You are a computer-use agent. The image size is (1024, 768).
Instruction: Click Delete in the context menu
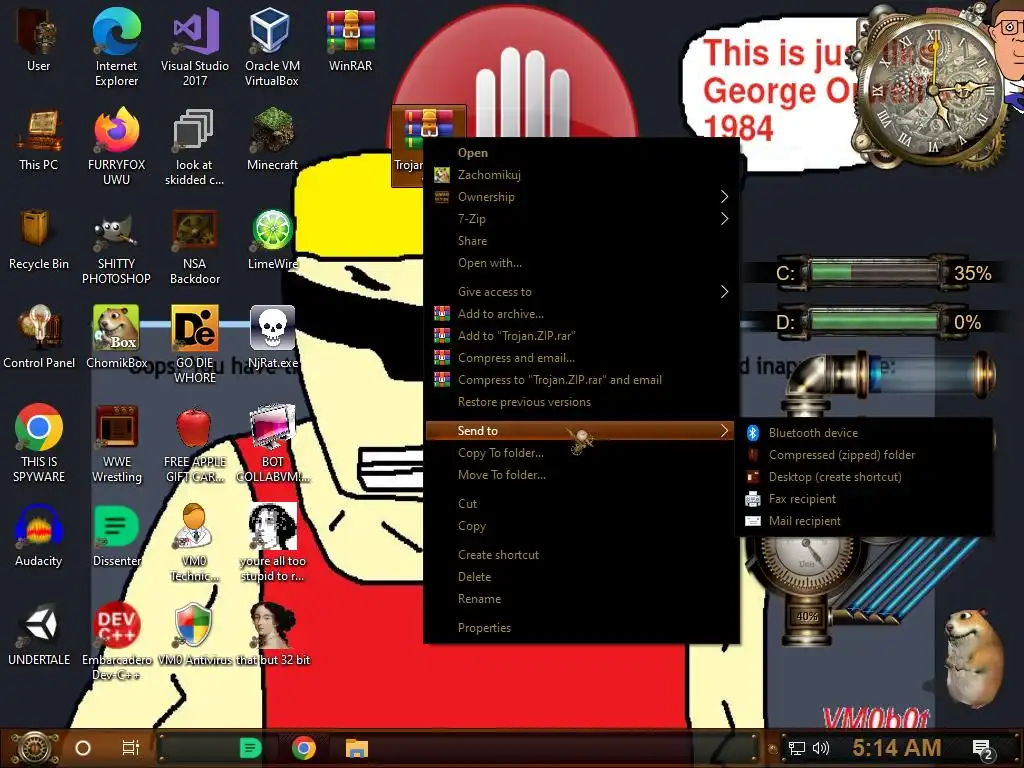(x=581, y=577)
